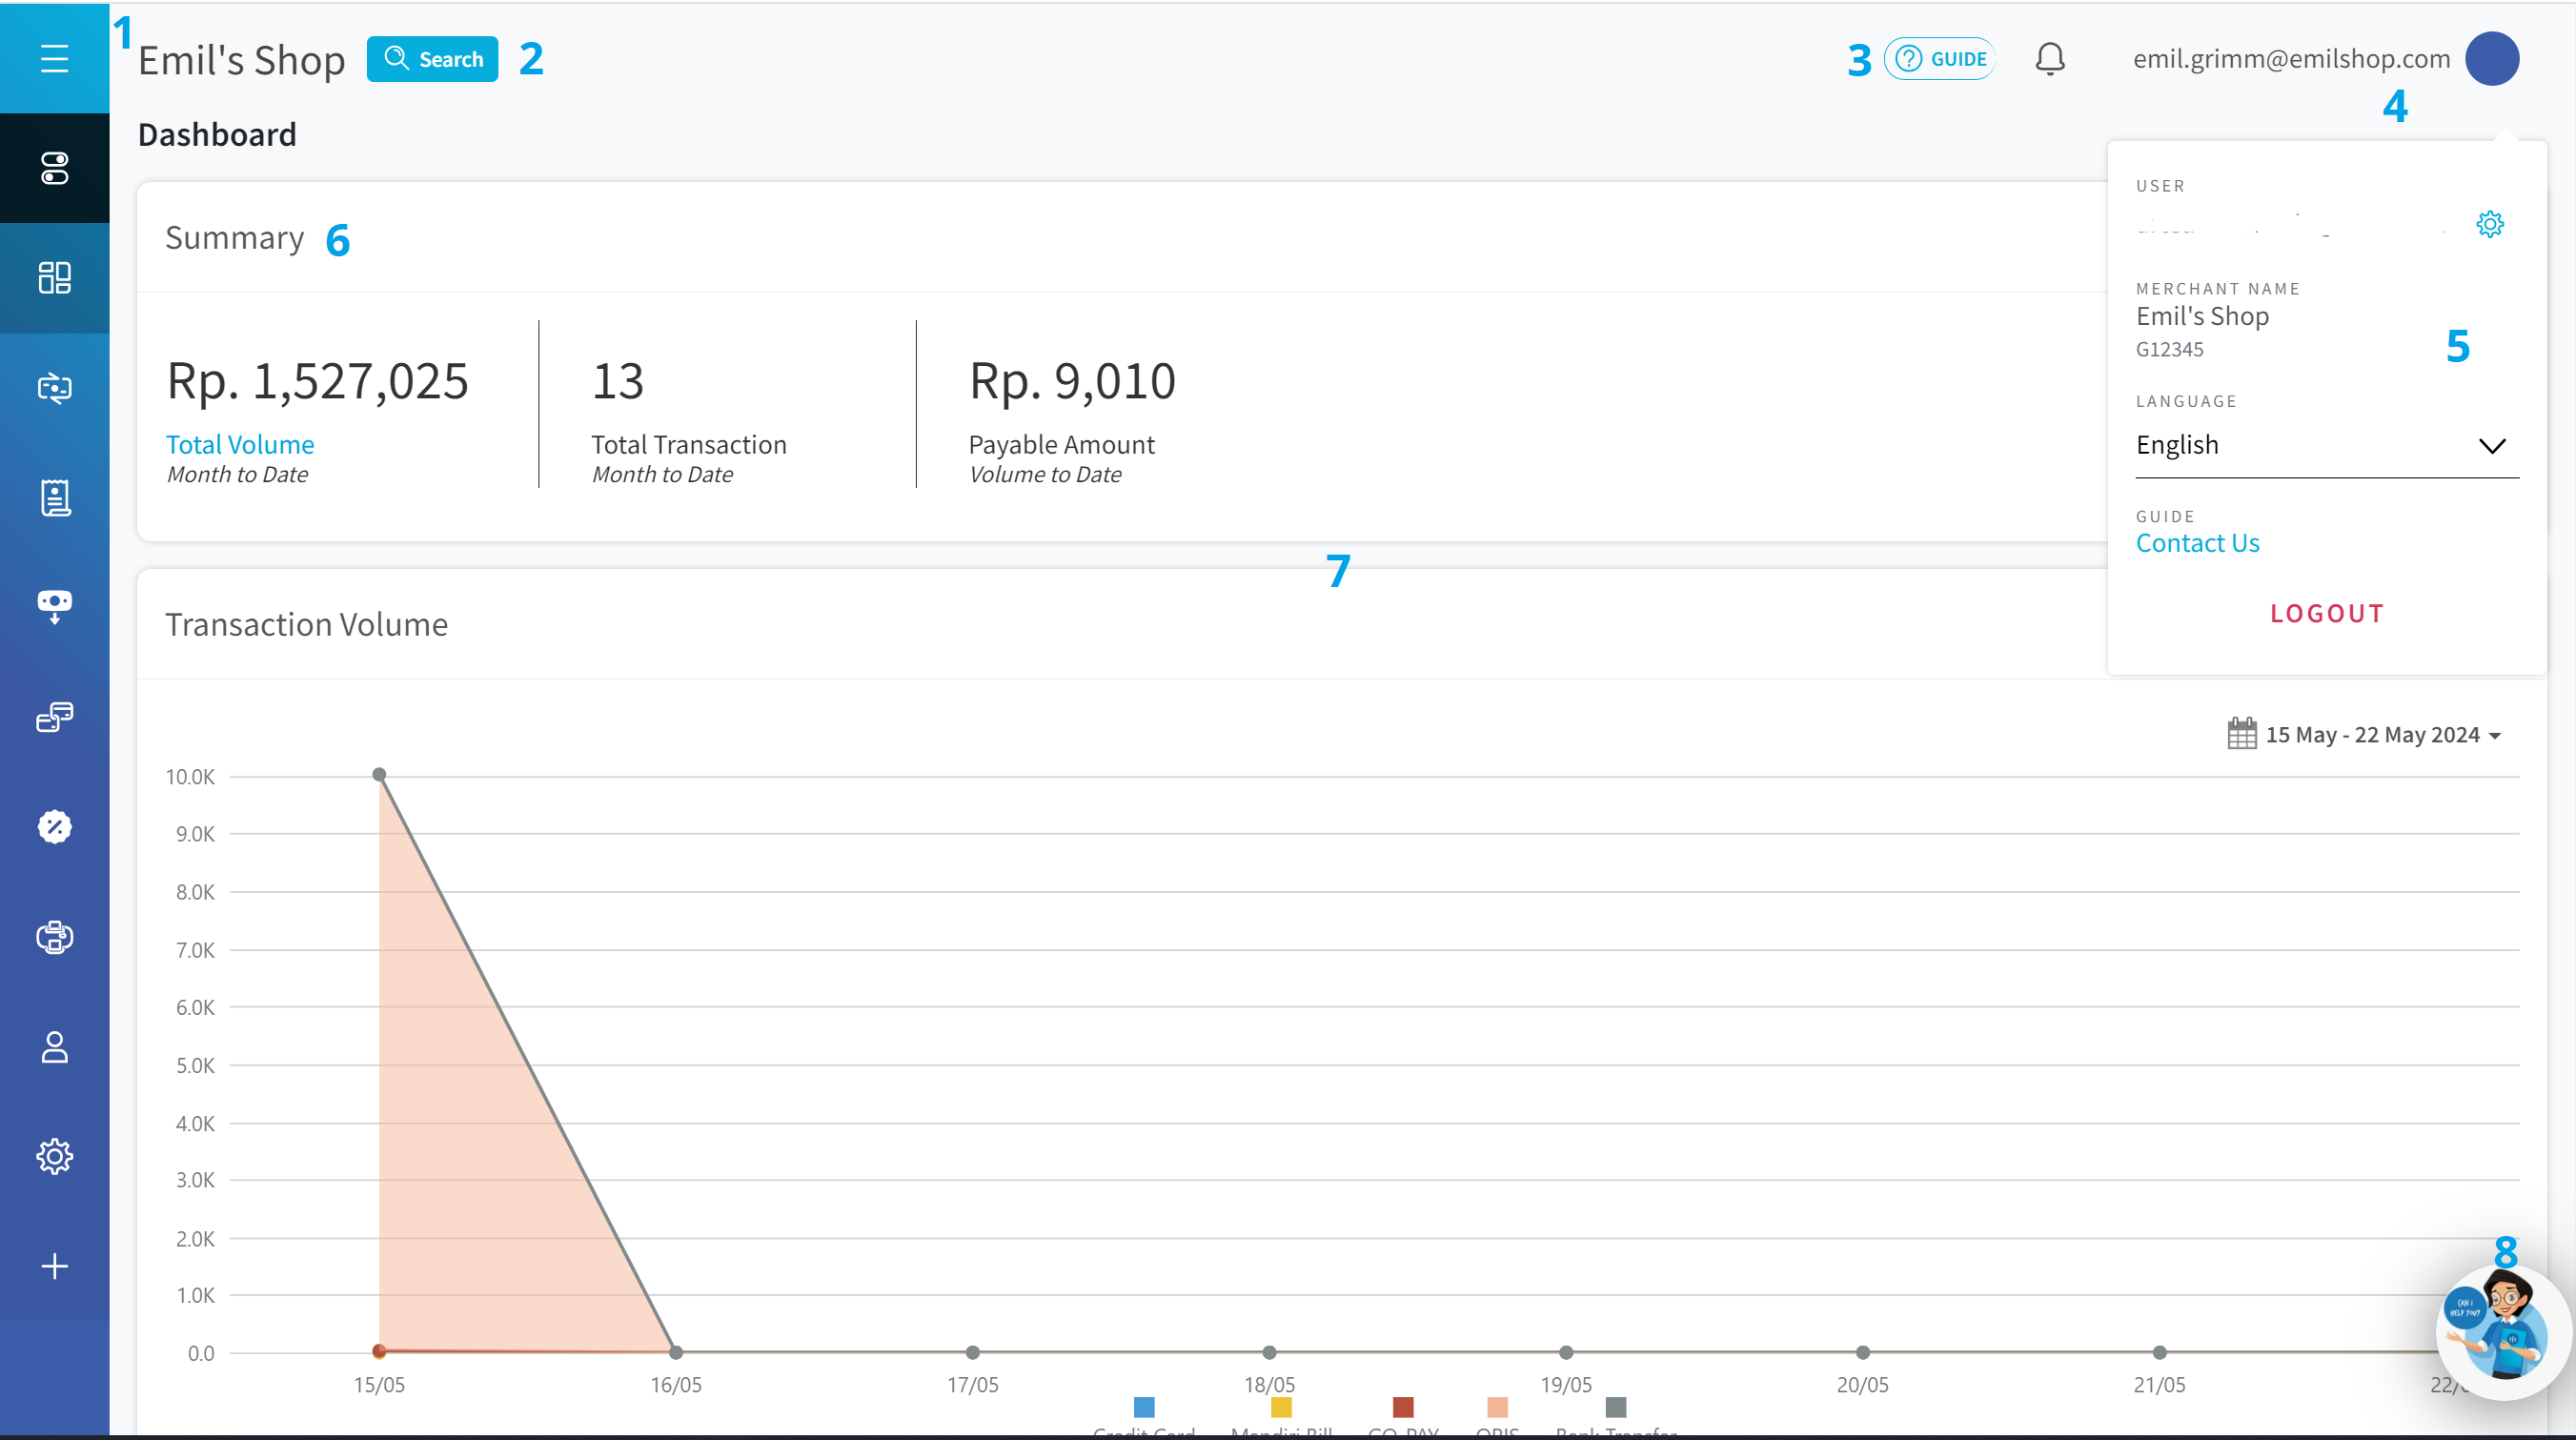Open the payout money icon in sidebar
Image resolution: width=2576 pixels, height=1440 pixels.
point(54,606)
